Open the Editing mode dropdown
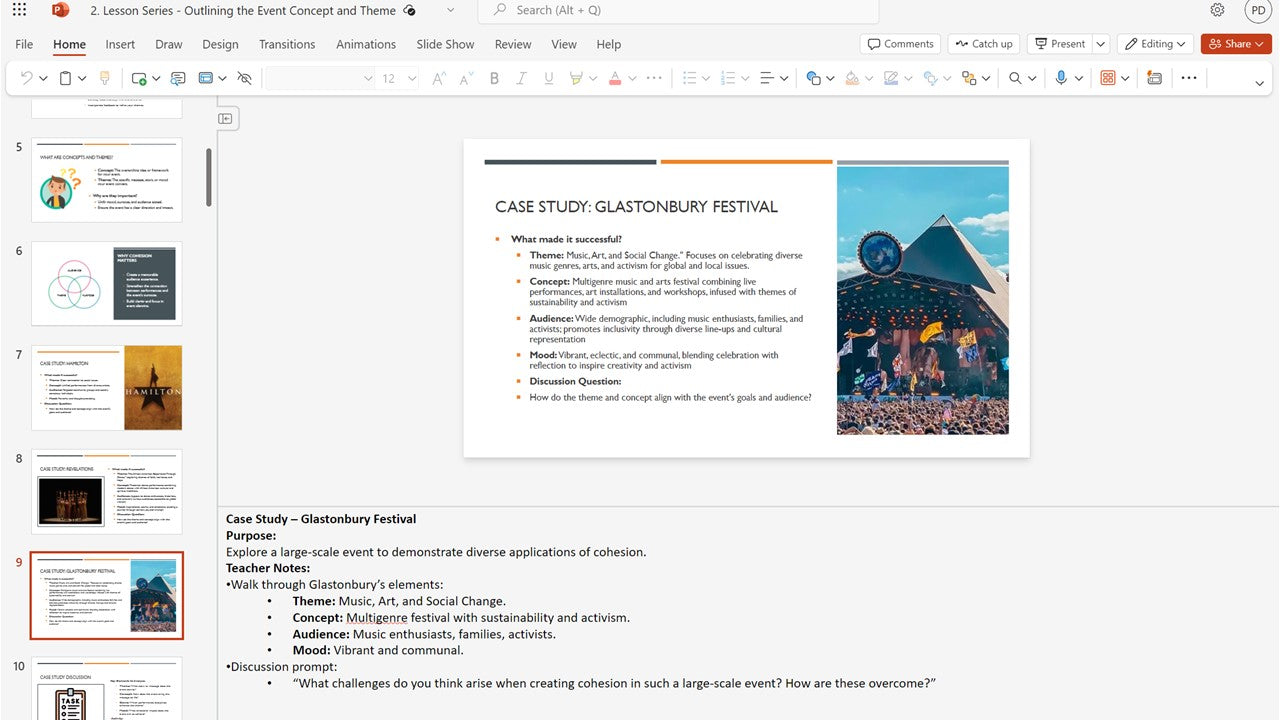1280x720 pixels. coord(1155,44)
